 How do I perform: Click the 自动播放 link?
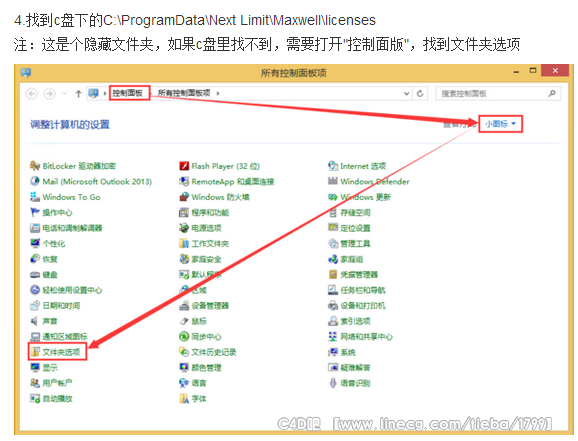click(x=58, y=399)
